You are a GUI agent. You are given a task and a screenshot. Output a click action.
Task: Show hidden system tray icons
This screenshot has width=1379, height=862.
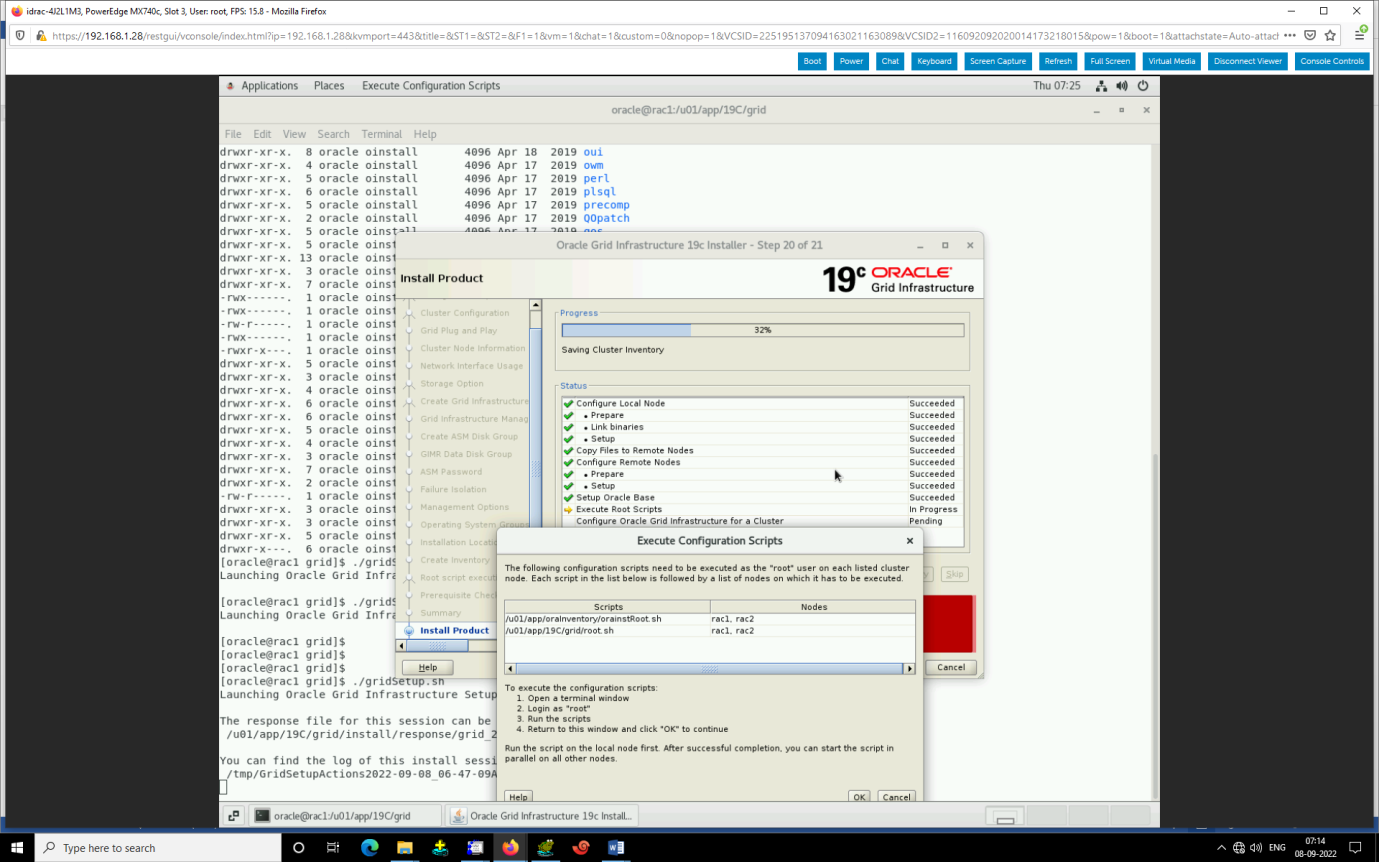click(1221, 848)
